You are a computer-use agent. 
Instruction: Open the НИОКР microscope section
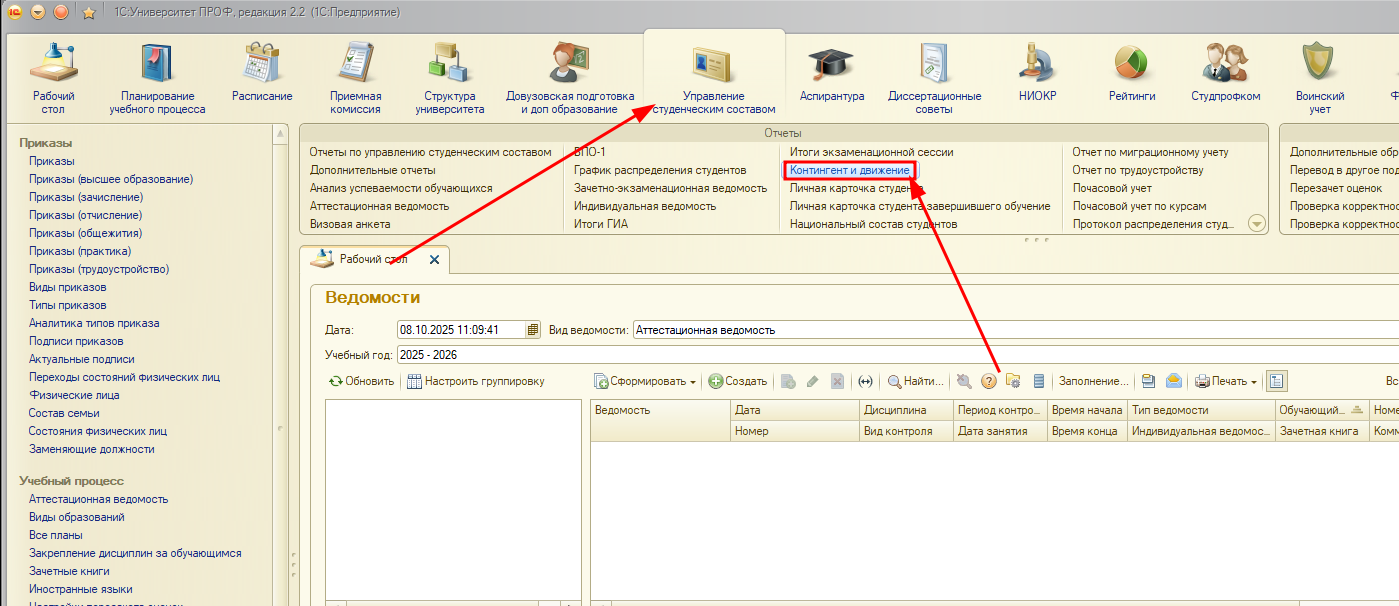[1037, 73]
